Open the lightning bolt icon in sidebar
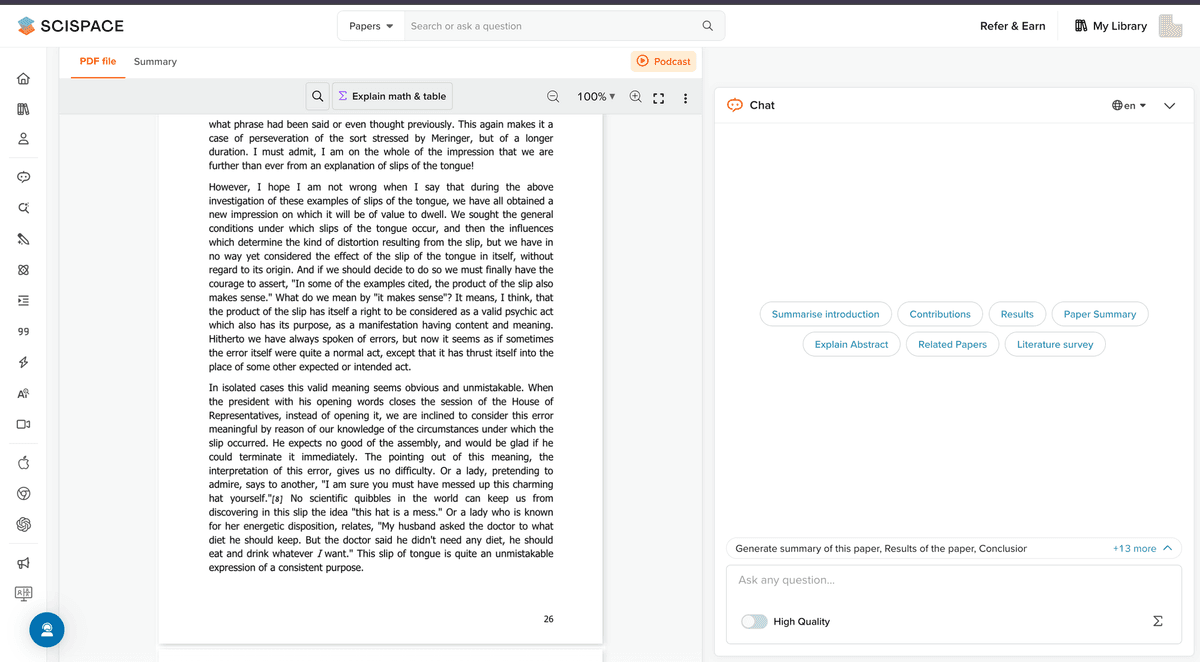 [x=23, y=362]
